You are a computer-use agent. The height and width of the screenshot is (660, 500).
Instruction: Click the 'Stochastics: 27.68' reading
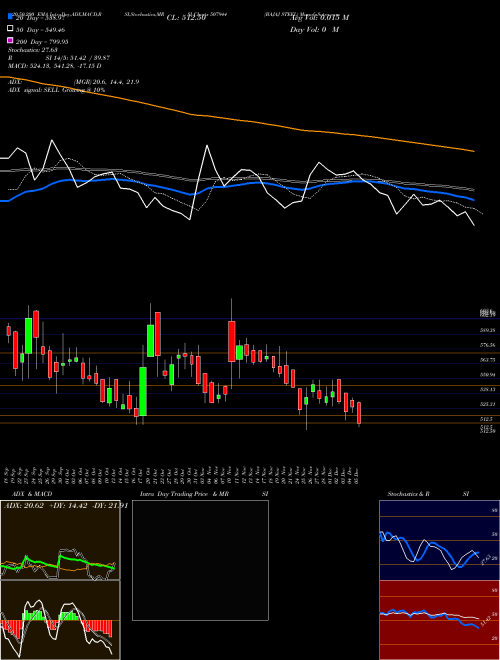[x=33, y=50]
